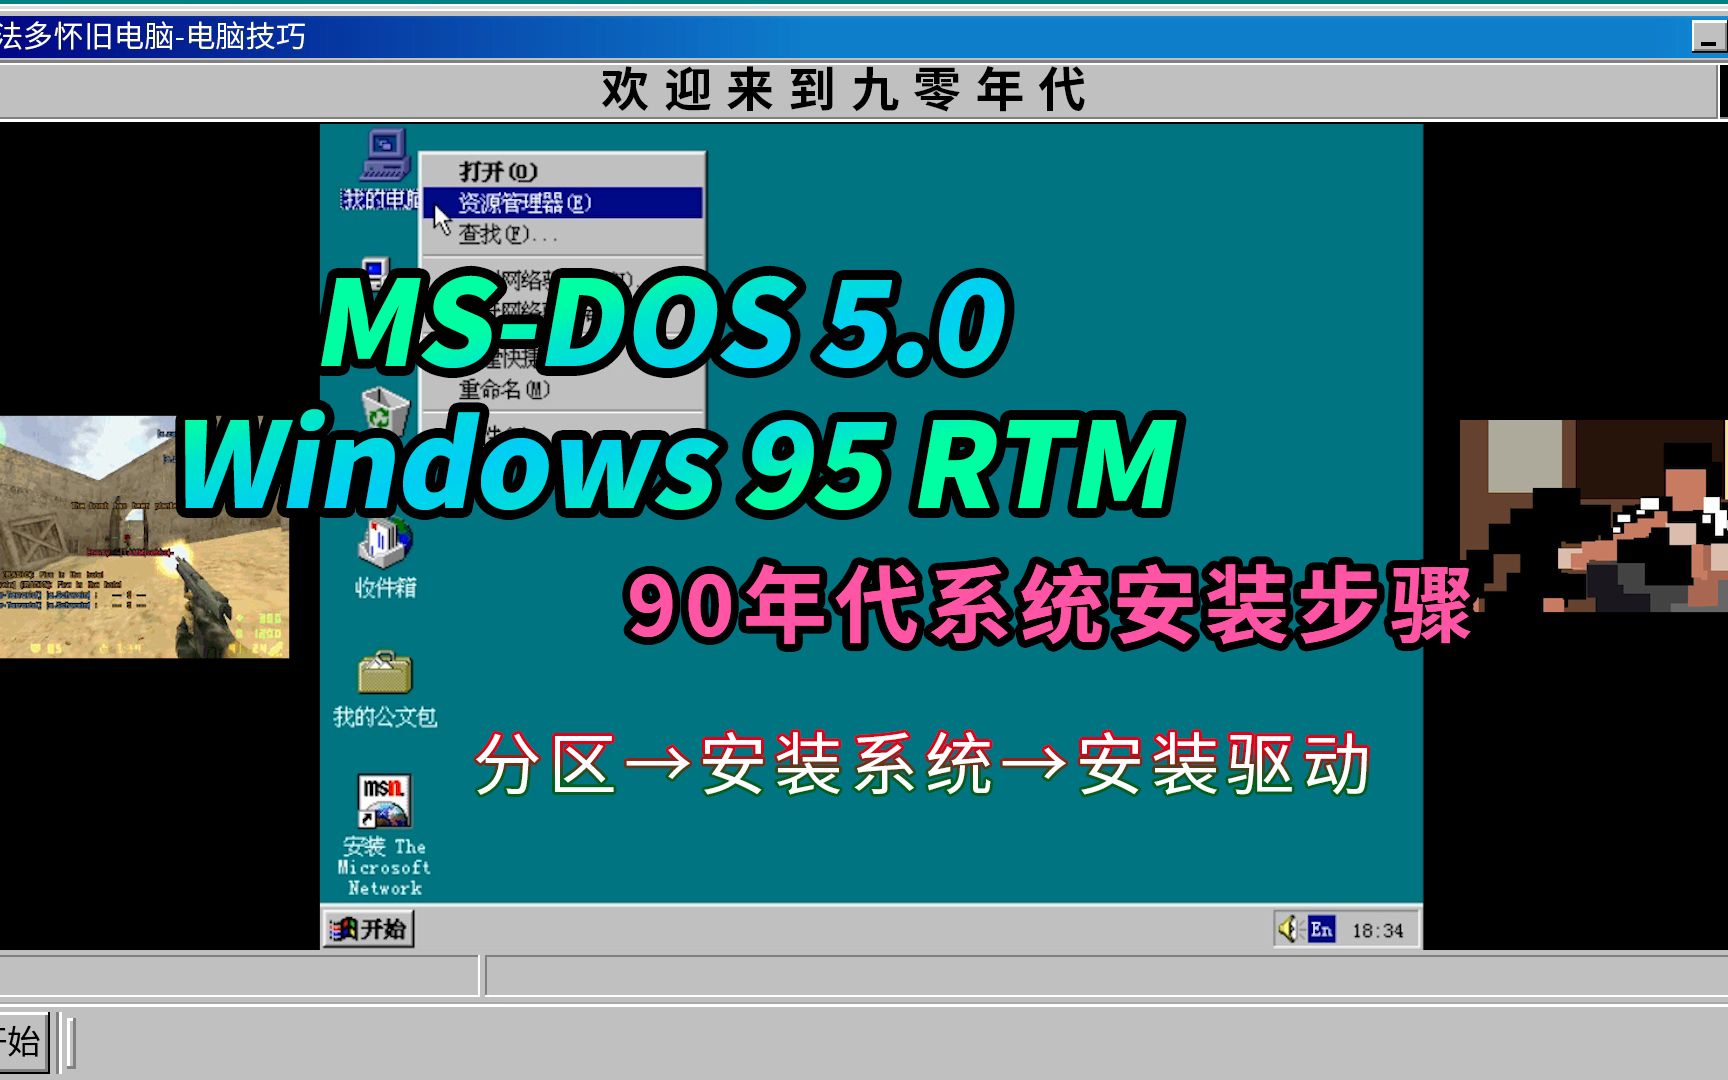The width and height of the screenshot is (1728, 1080).
Task: Minimize the outer retro window
Action: (1707, 37)
